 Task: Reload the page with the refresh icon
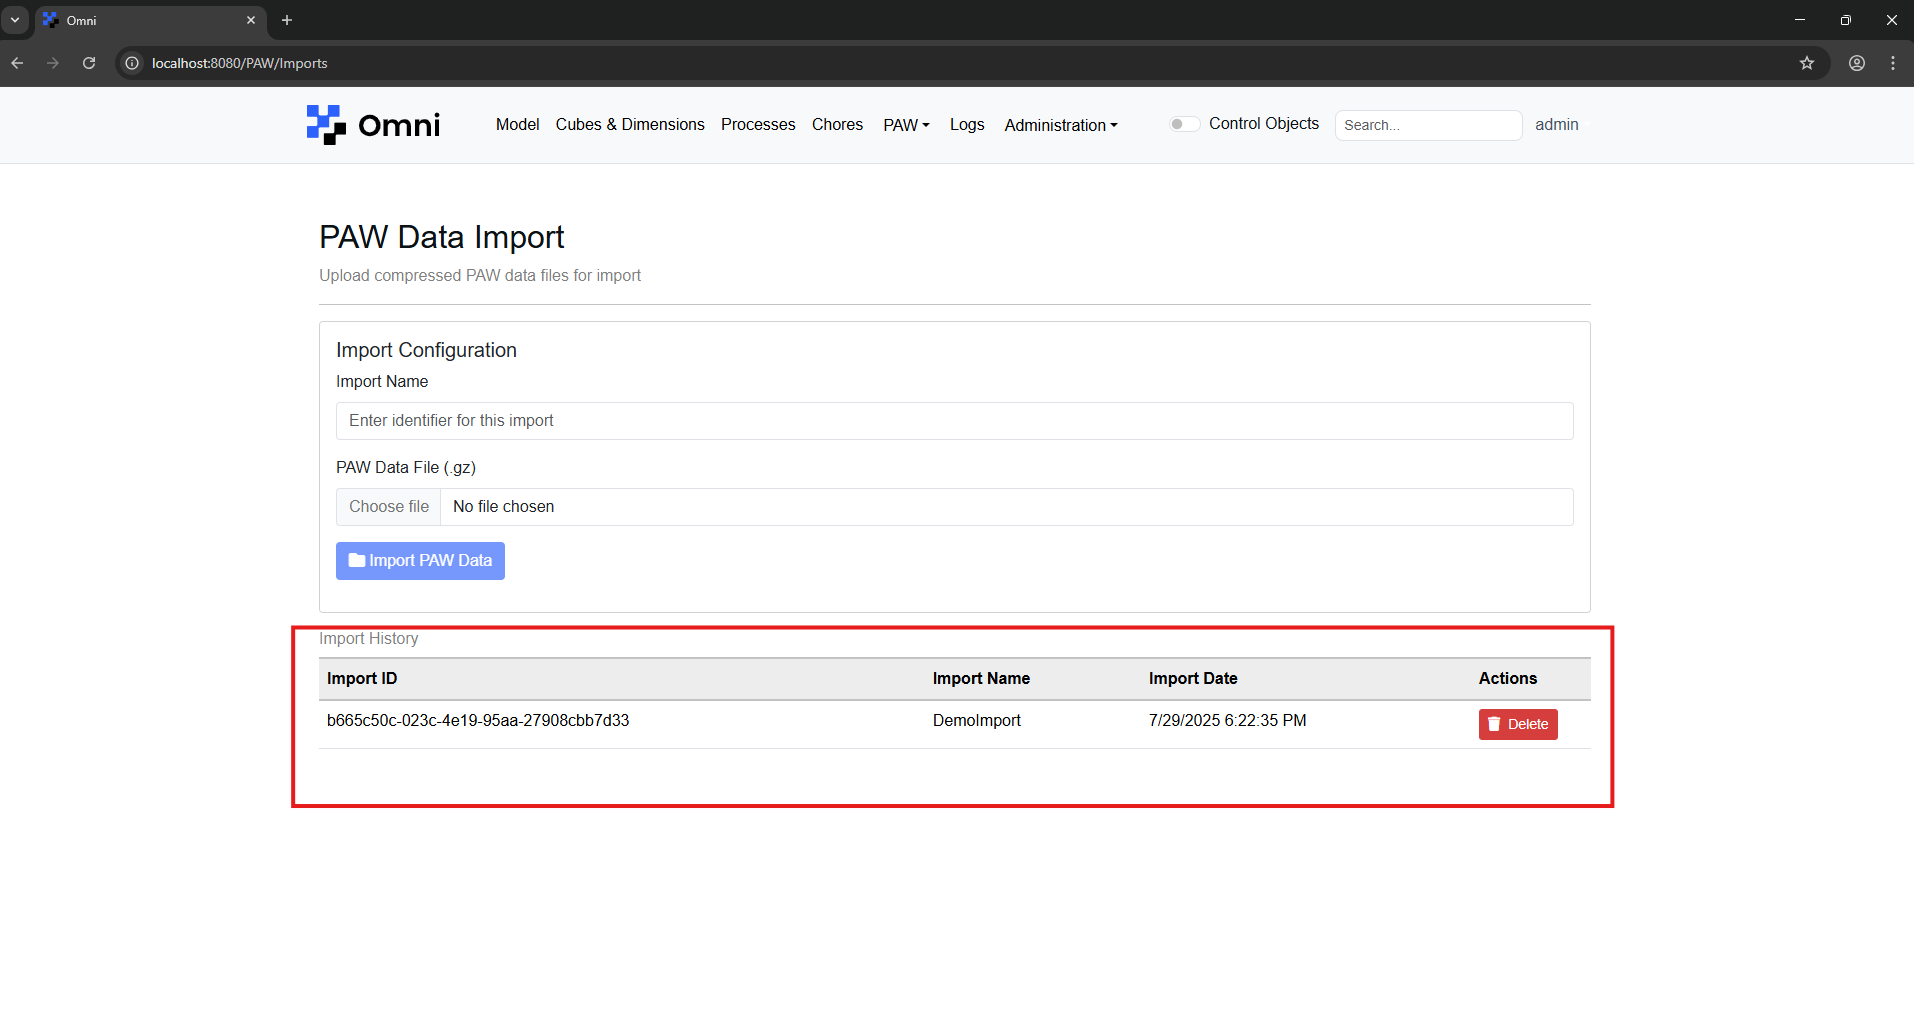point(89,63)
